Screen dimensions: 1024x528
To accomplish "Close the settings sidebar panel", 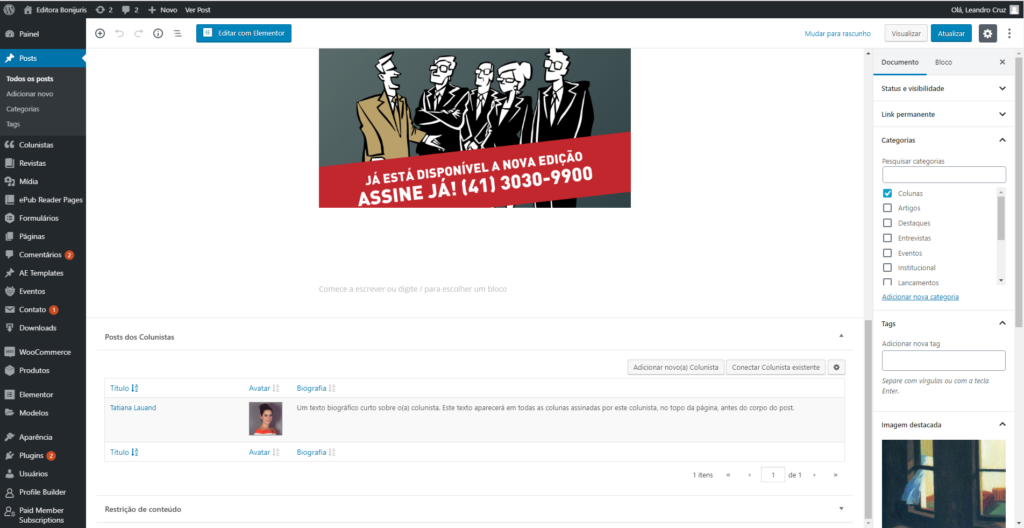I will pyautogui.click(x=1002, y=62).
